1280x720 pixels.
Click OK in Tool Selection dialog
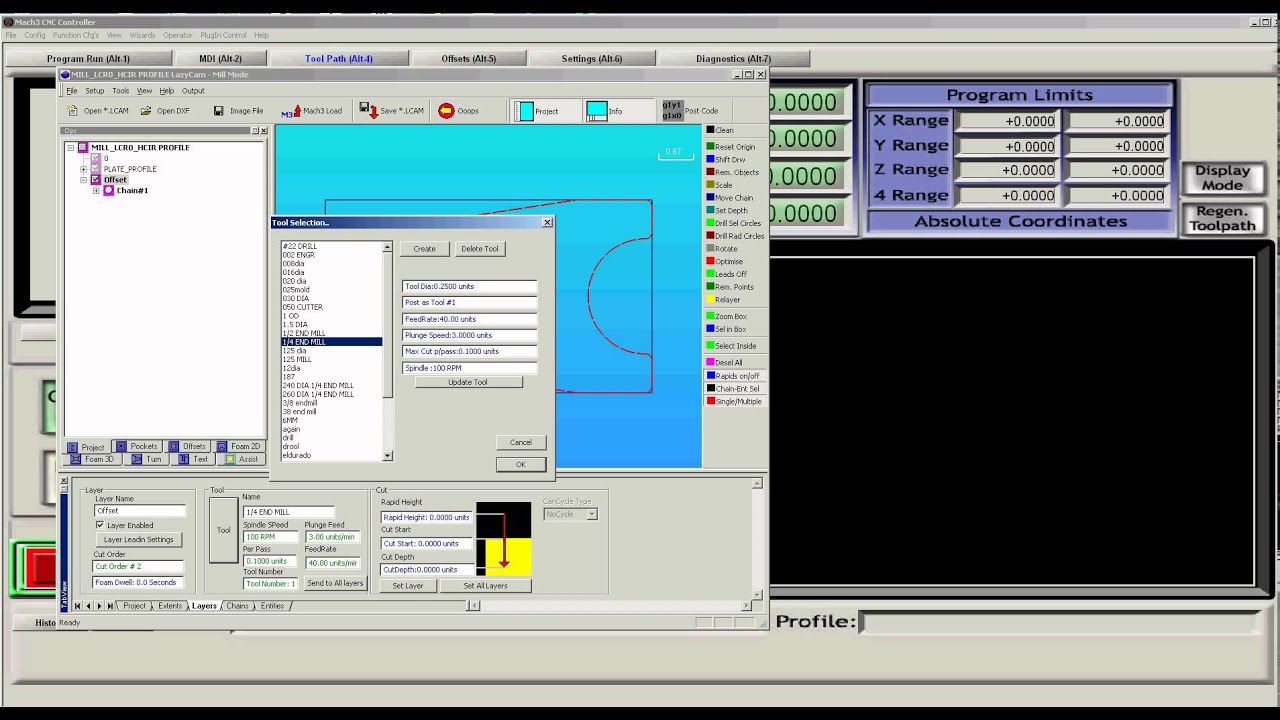[x=520, y=465]
